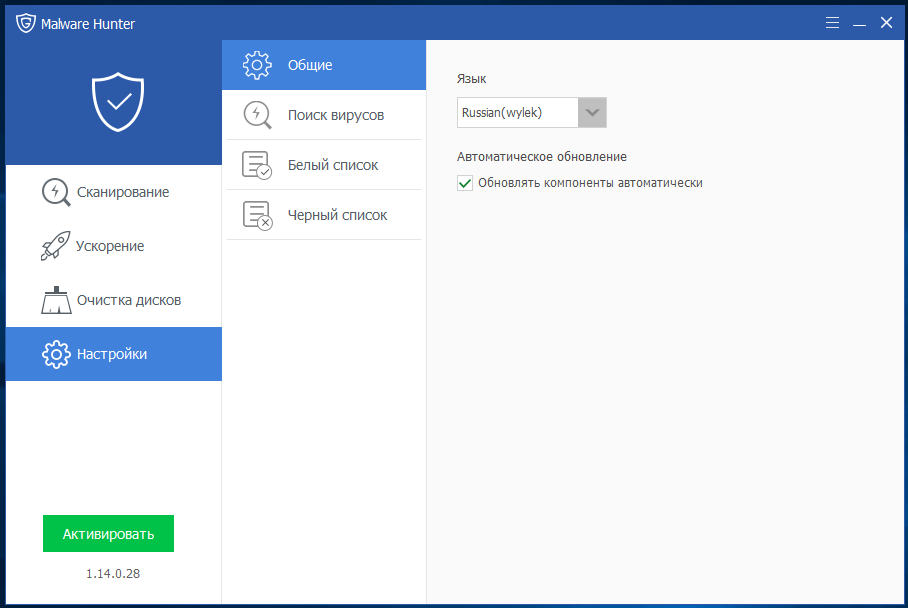This screenshot has width=908, height=608.
Task: Open the Сканирование section
Action: tap(114, 192)
